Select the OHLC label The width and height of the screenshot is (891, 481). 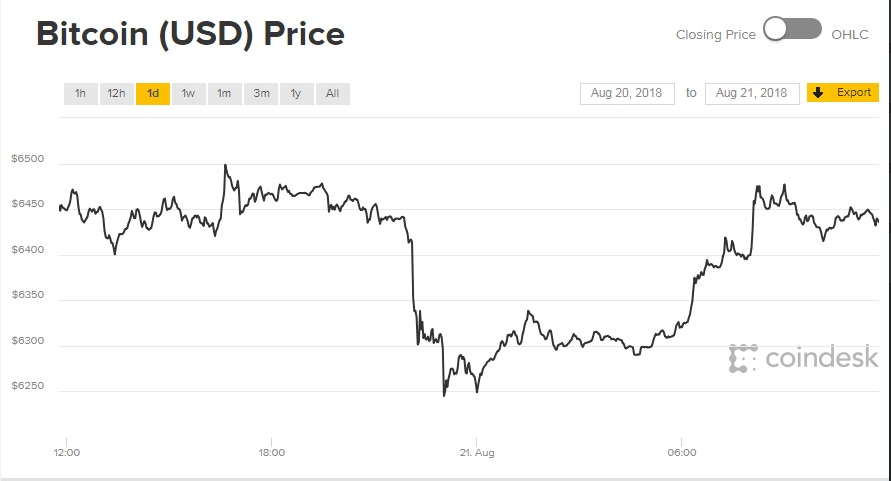(850, 35)
